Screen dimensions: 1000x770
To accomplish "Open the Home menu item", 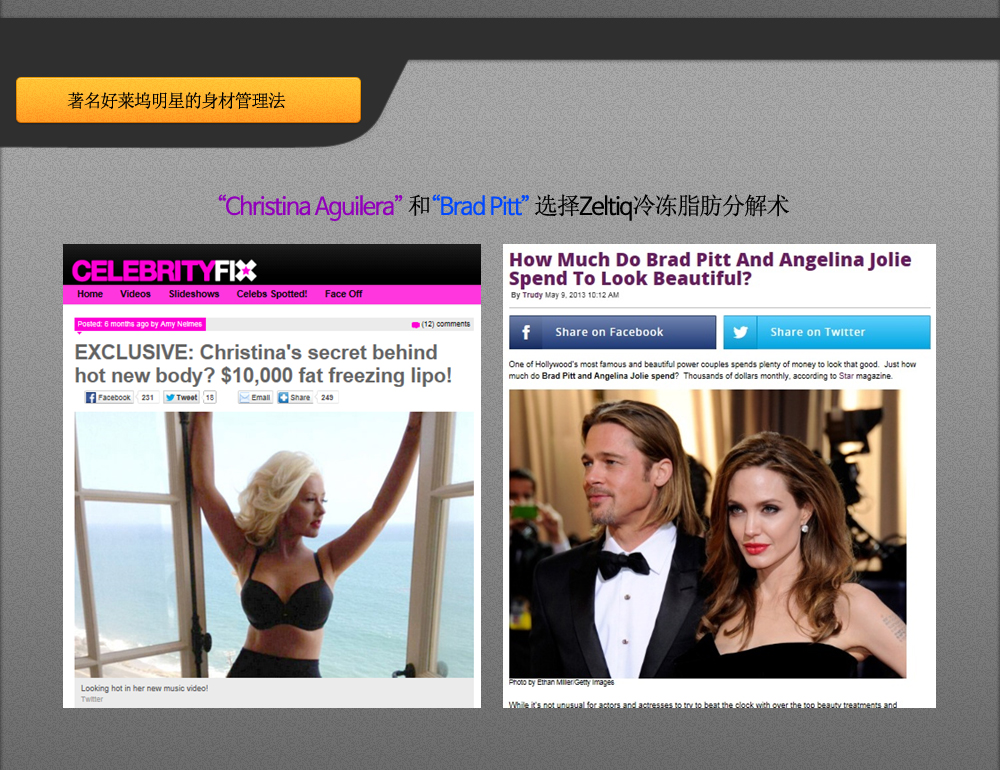I will 90,294.
